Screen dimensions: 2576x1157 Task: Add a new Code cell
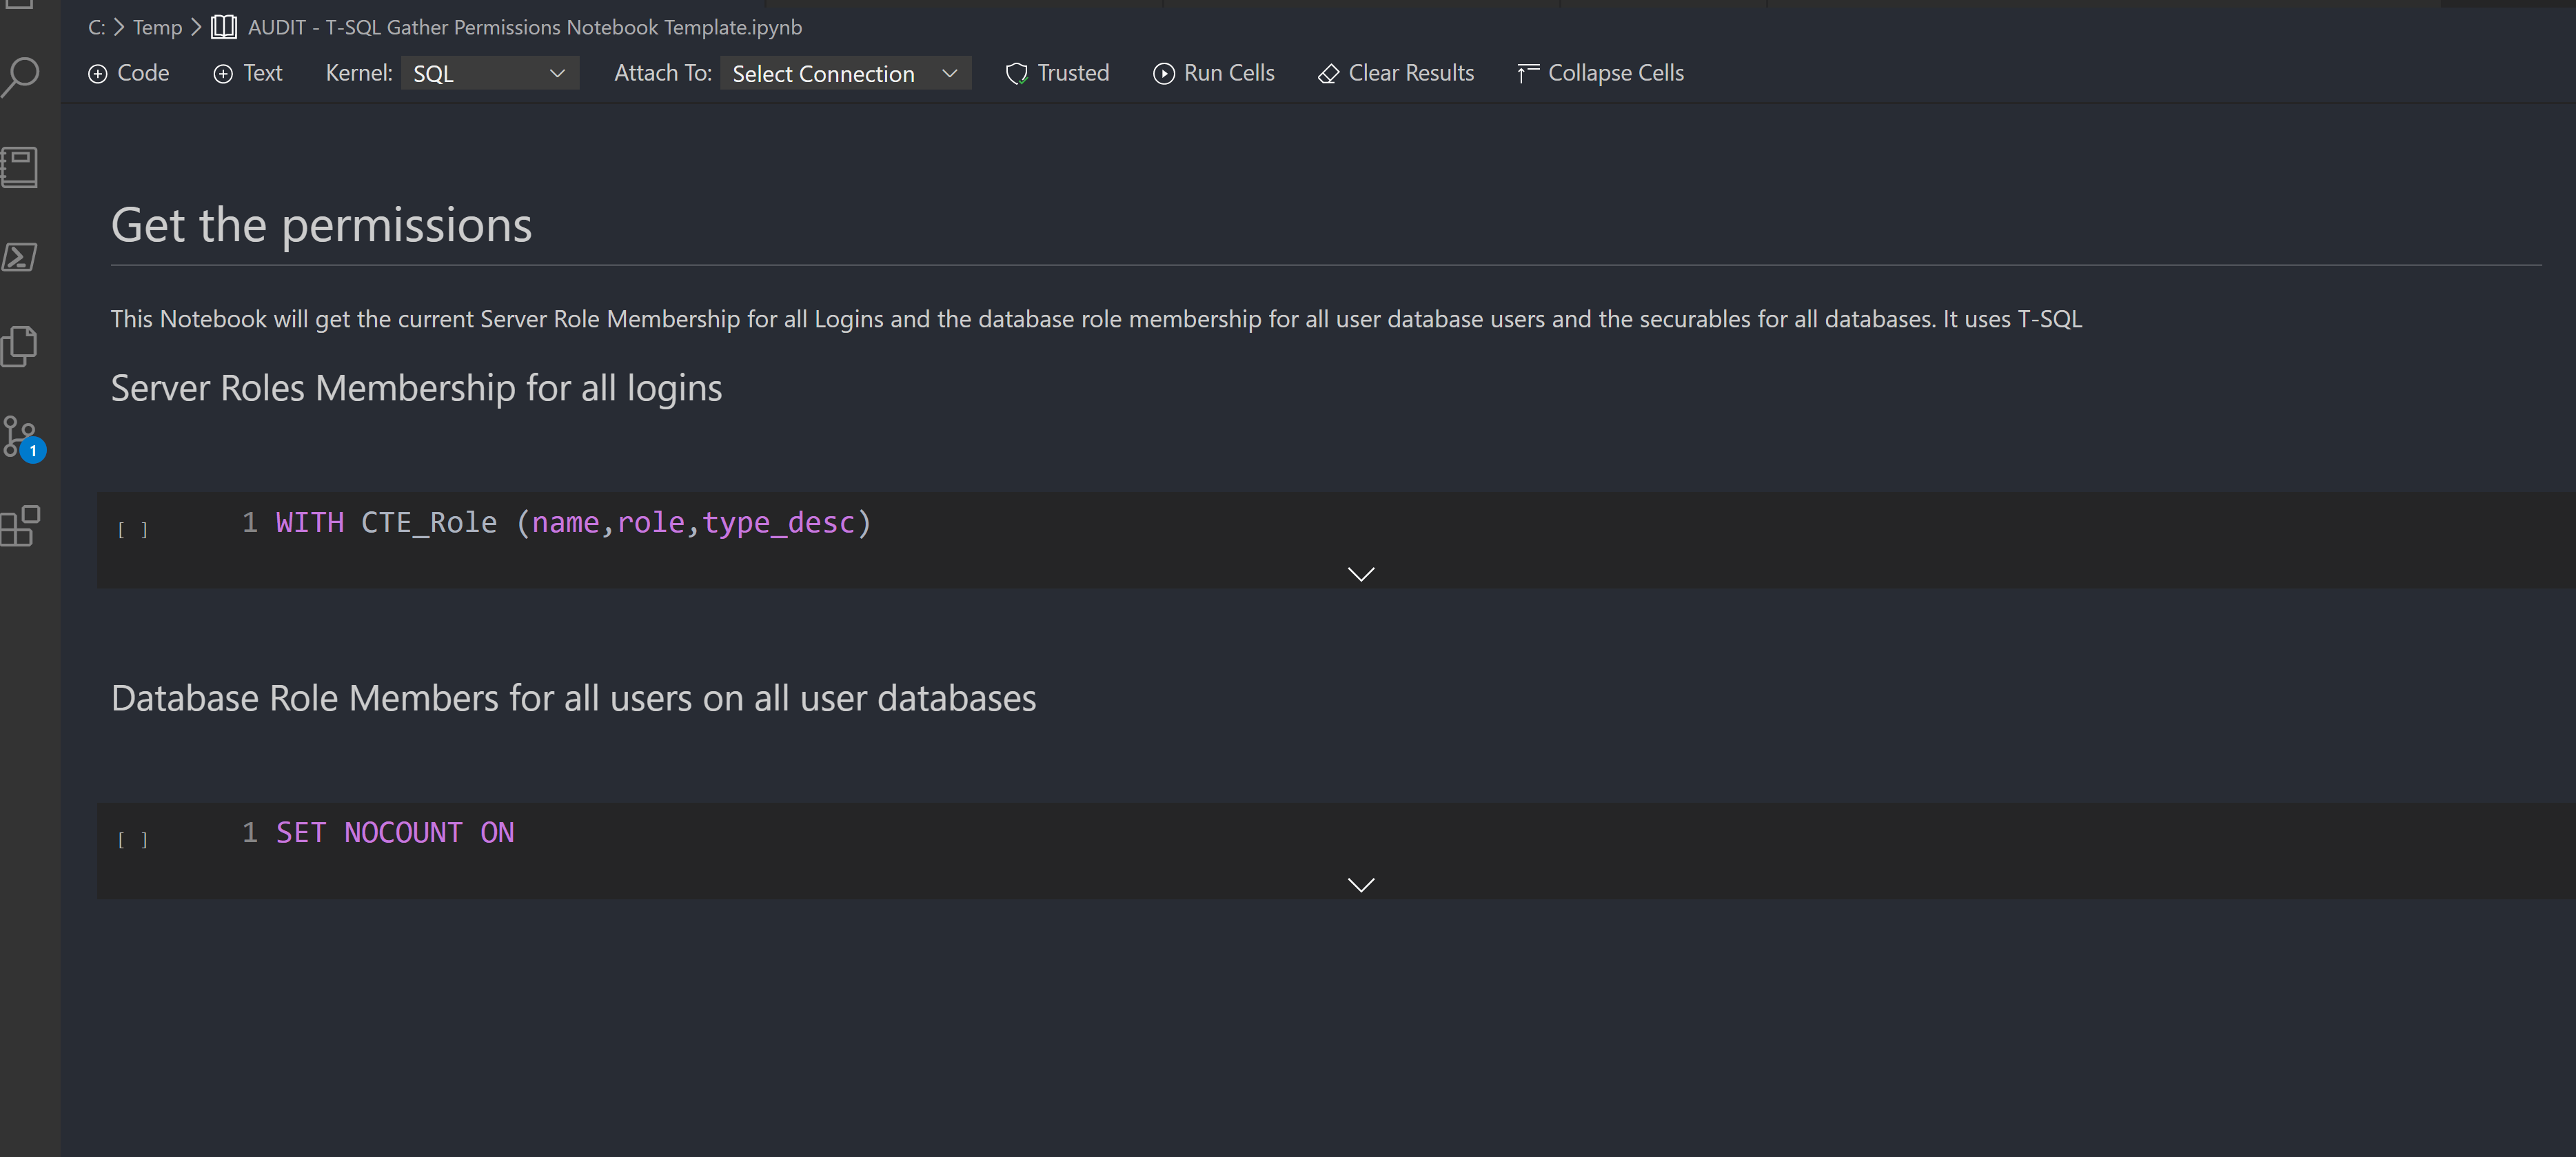(x=129, y=73)
